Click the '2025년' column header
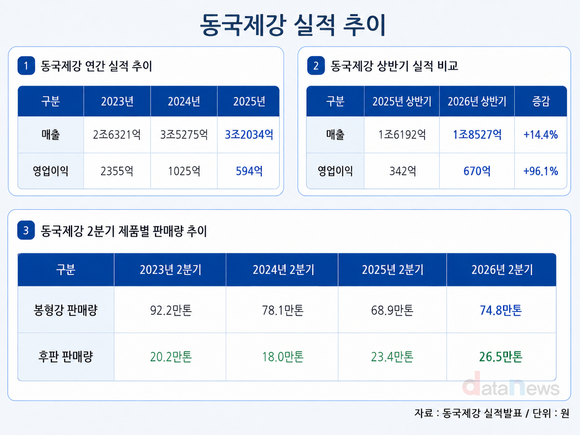Viewport: 580px width, 435px height. (249, 101)
